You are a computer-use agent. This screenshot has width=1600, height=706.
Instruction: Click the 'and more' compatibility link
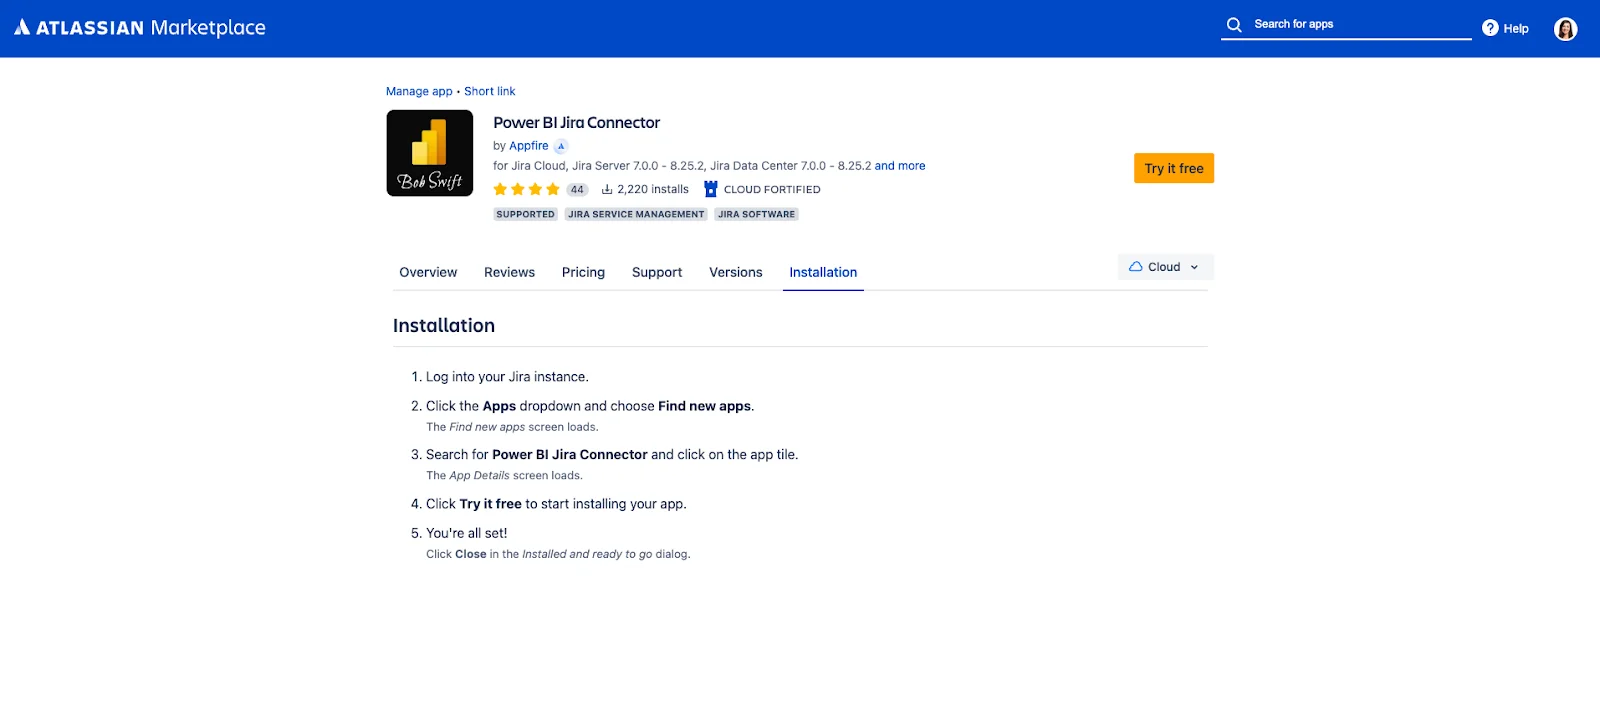pyautogui.click(x=900, y=166)
